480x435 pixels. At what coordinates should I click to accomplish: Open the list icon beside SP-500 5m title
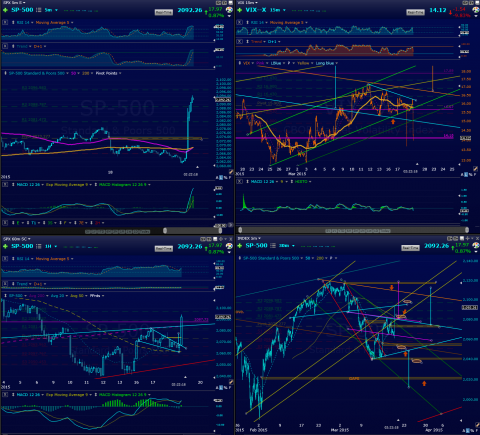click(39, 10)
